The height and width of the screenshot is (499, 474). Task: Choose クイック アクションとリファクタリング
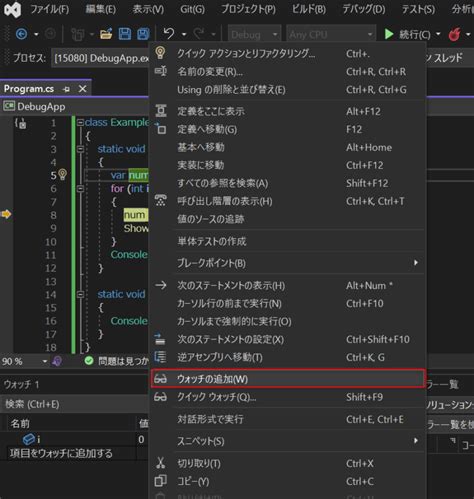[x=287, y=53]
